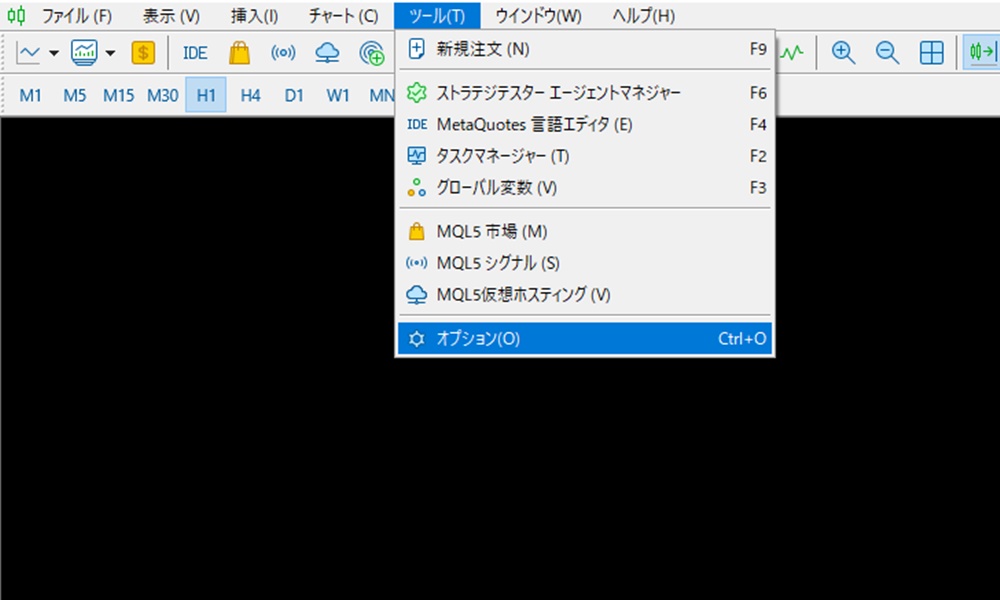Tile chart windows using the grid icon

point(931,53)
